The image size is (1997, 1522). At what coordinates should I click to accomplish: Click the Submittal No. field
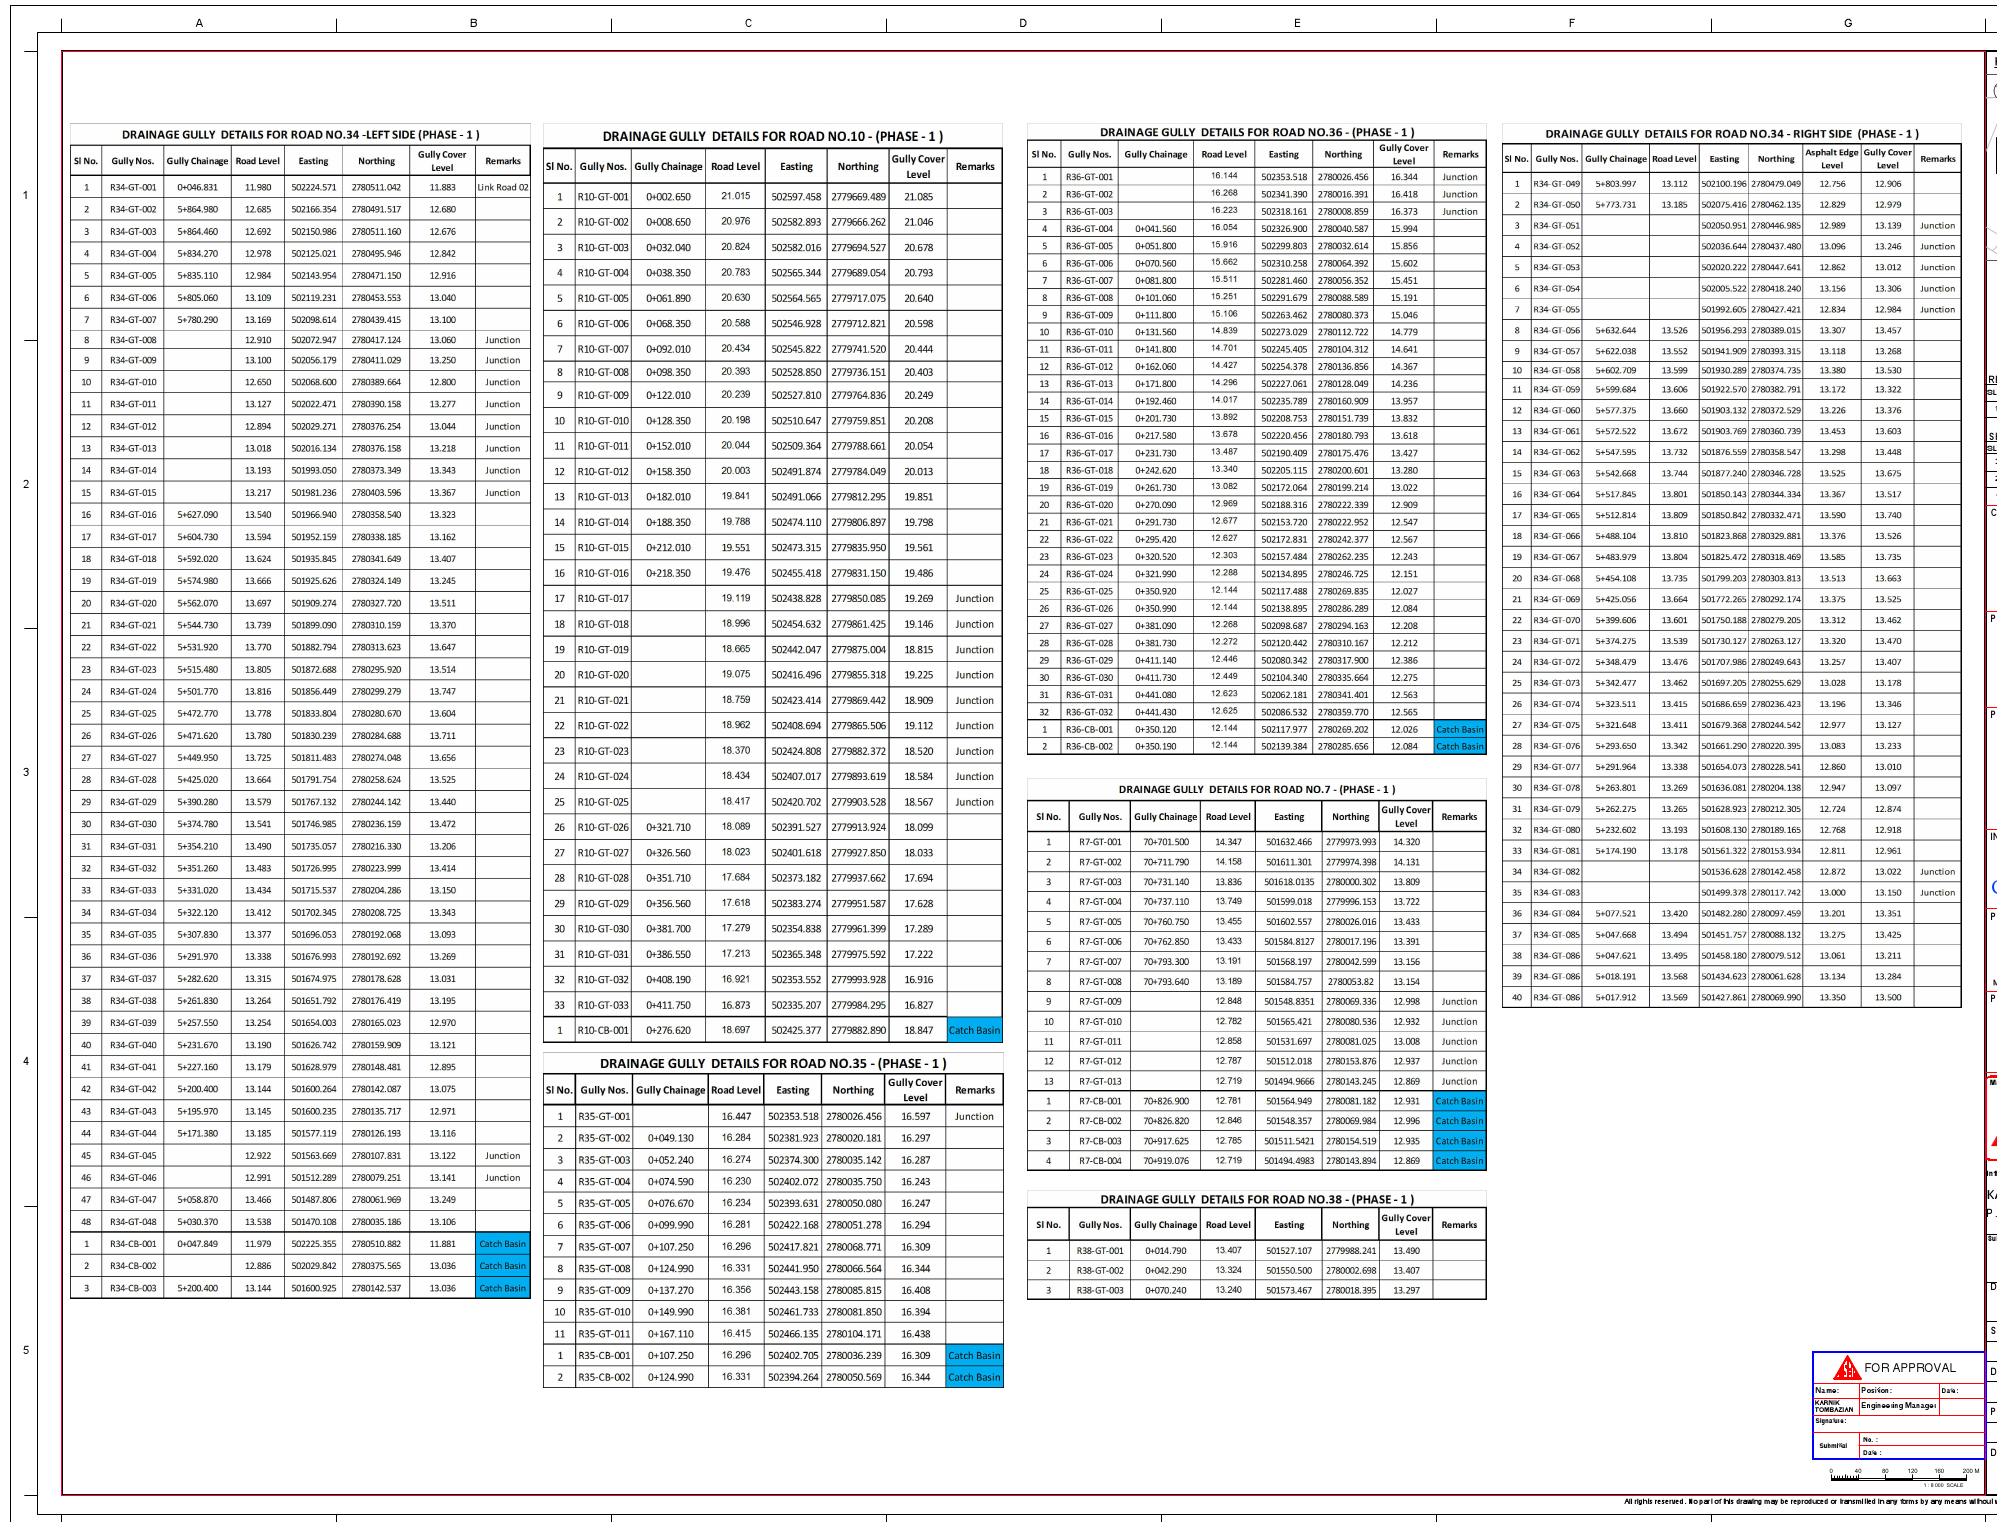pyautogui.click(x=1872, y=1440)
